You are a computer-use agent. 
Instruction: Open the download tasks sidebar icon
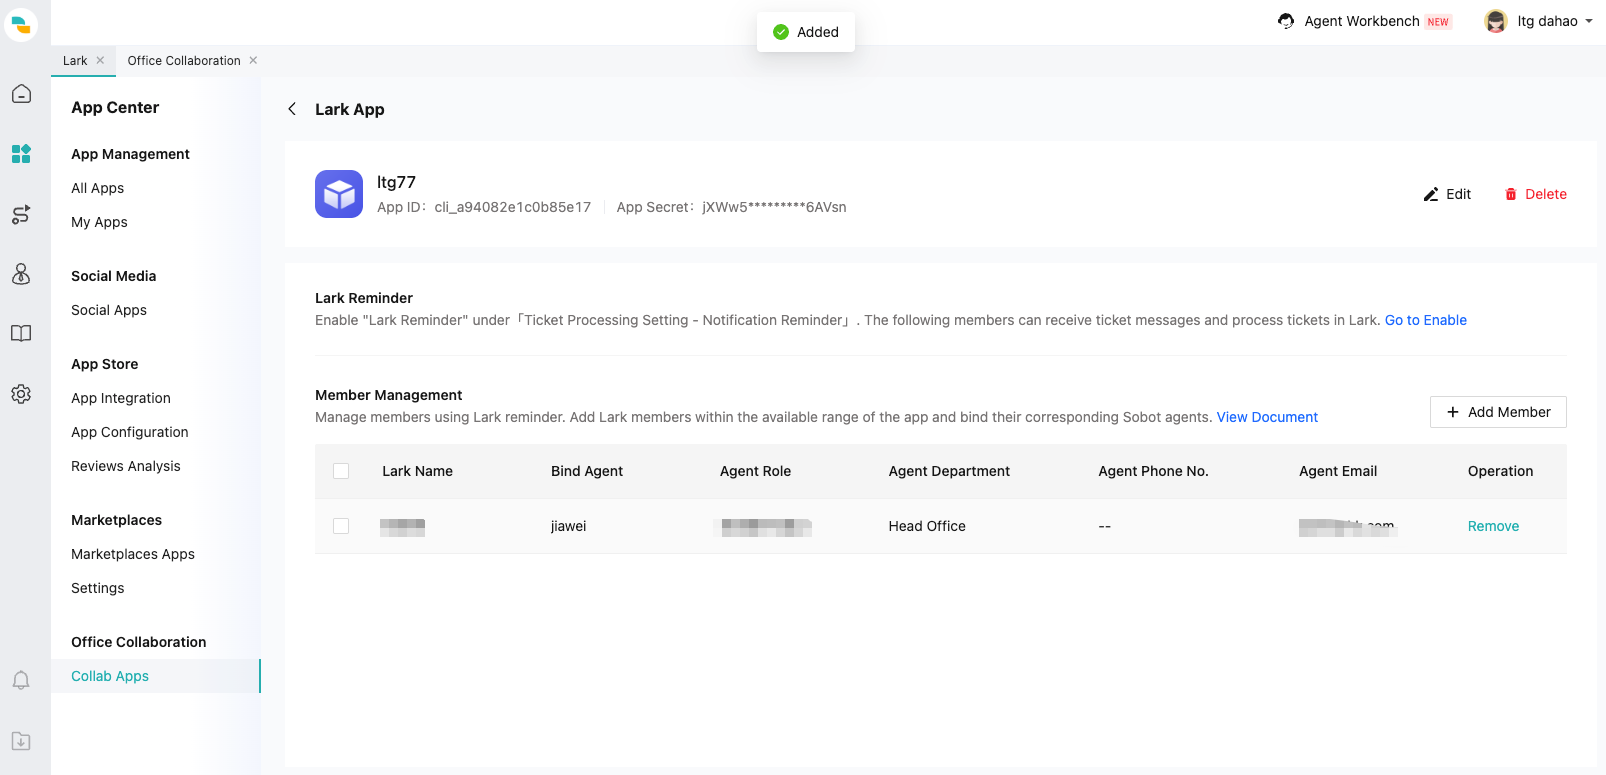tap(21, 741)
